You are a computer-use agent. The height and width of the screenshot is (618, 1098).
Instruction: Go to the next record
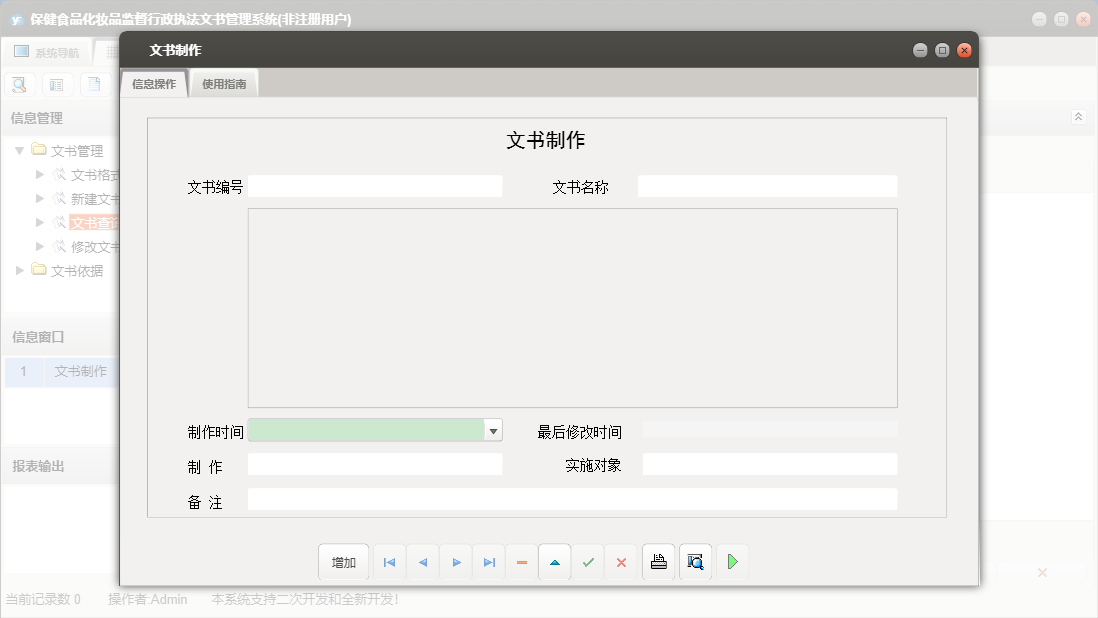point(455,561)
